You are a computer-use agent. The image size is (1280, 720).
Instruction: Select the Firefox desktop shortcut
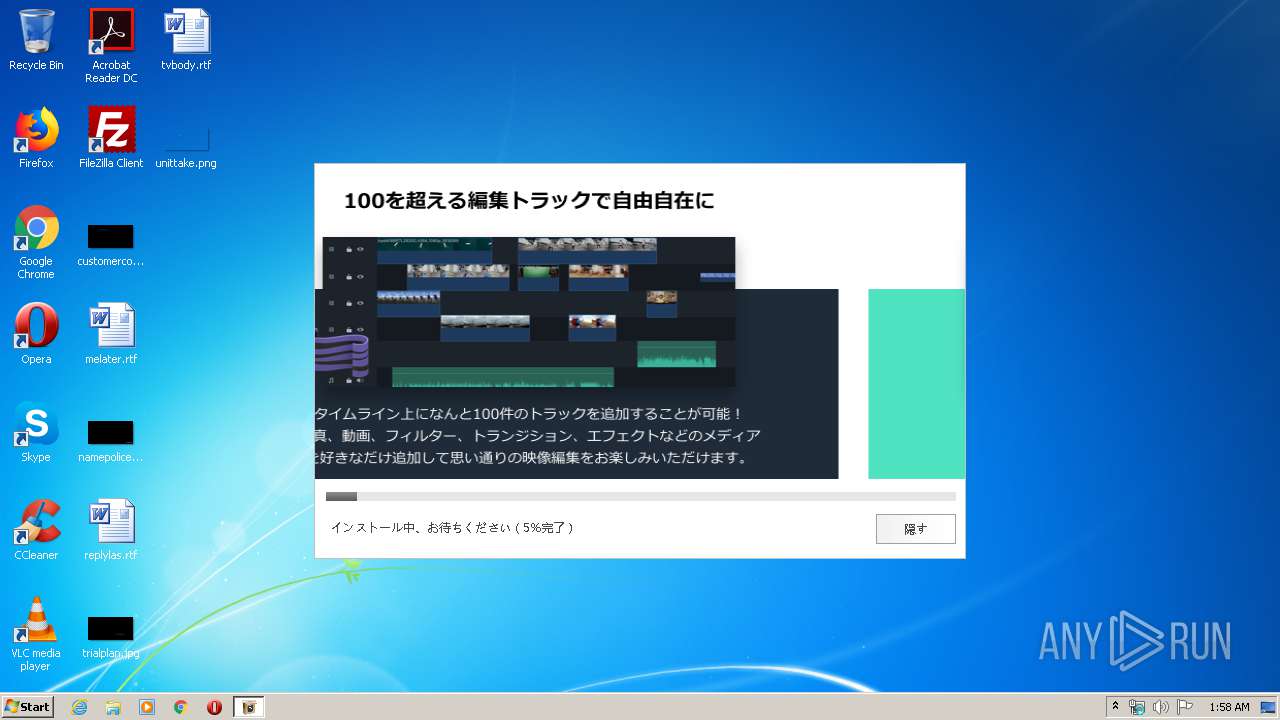click(x=36, y=139)
